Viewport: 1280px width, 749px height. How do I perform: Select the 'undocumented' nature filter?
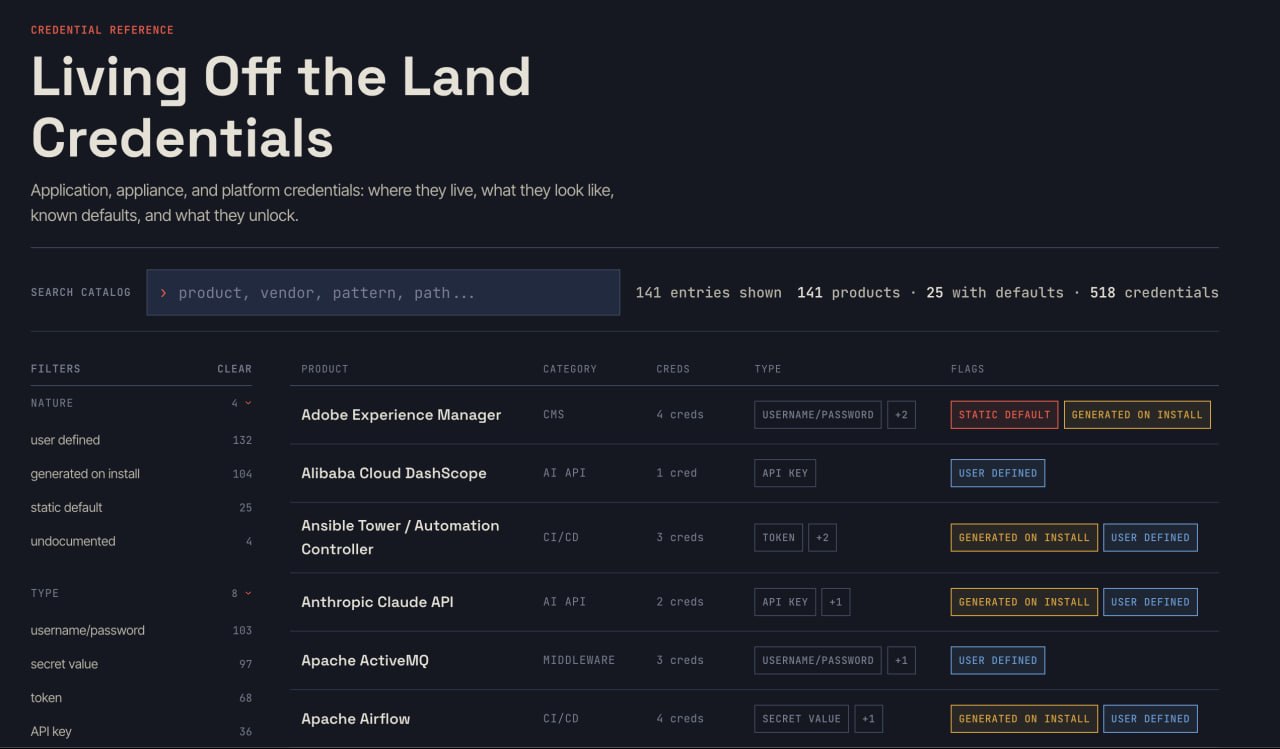(141, 541)
